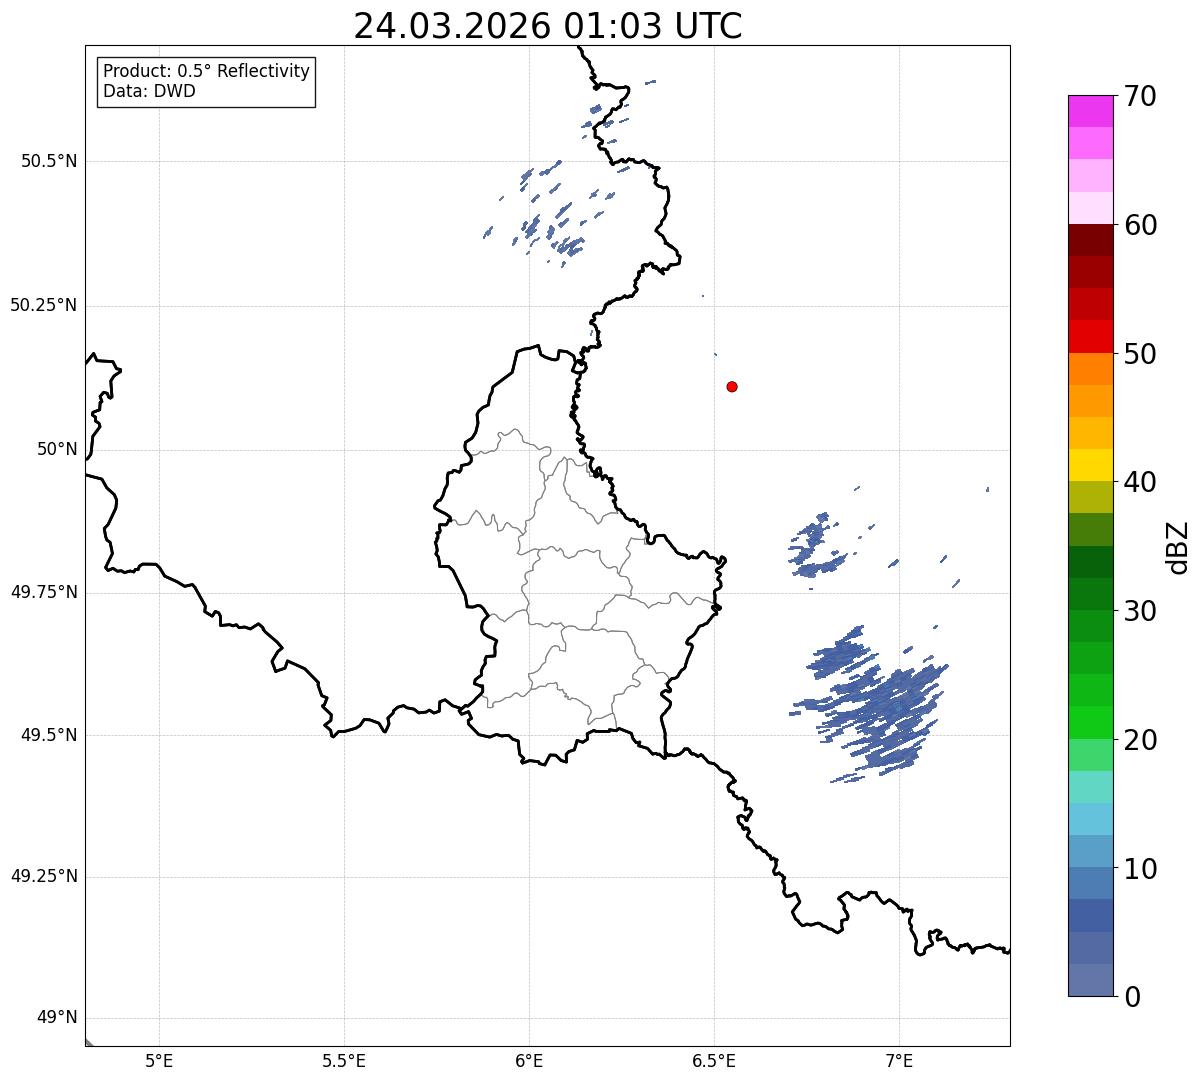The height and width of the screenshot is (1081, 1202).
Task: Click the small echo patch near 49.8°N 6.8°E
Action: [818, 545]
